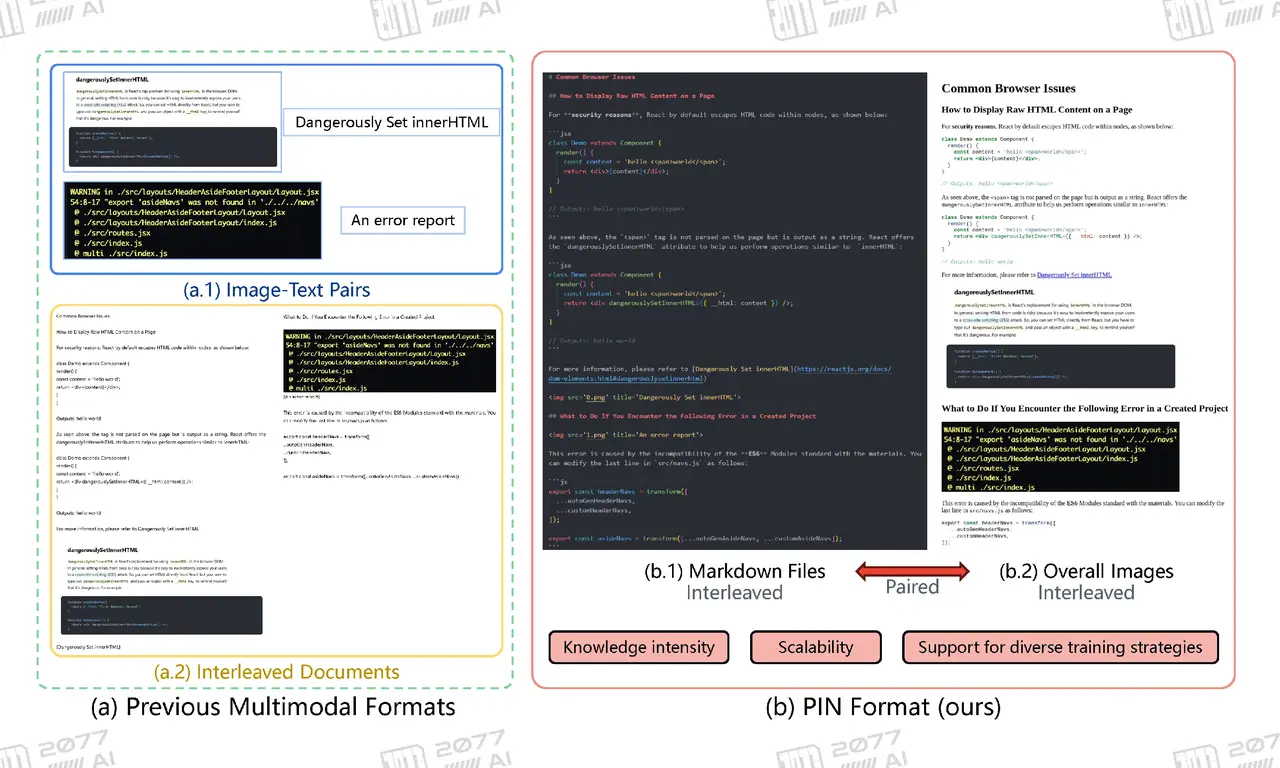Click the 'For security reasons.' paragraph in the rendered page
The height and width of the screenshot is (768, 1280).
coord(1057,126)
